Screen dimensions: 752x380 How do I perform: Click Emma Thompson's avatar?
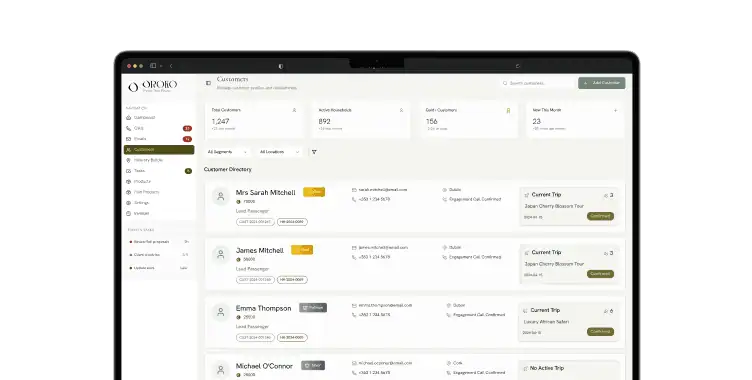click(221, 312)
